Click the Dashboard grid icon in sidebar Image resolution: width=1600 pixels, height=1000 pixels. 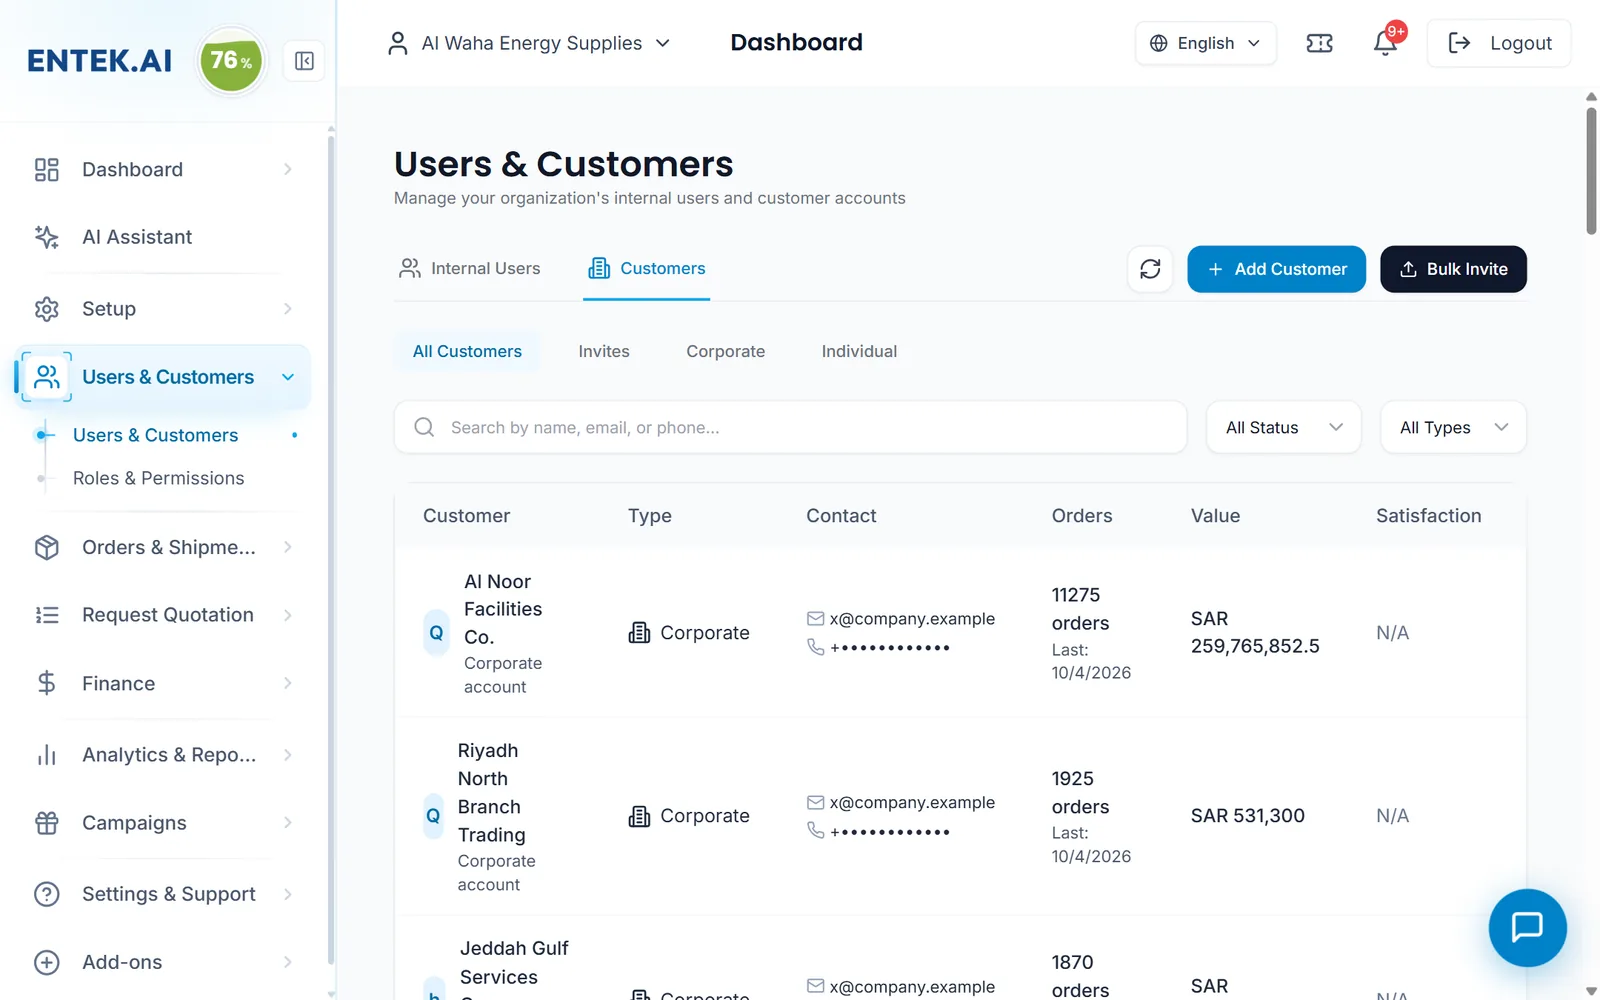(47, 170)
